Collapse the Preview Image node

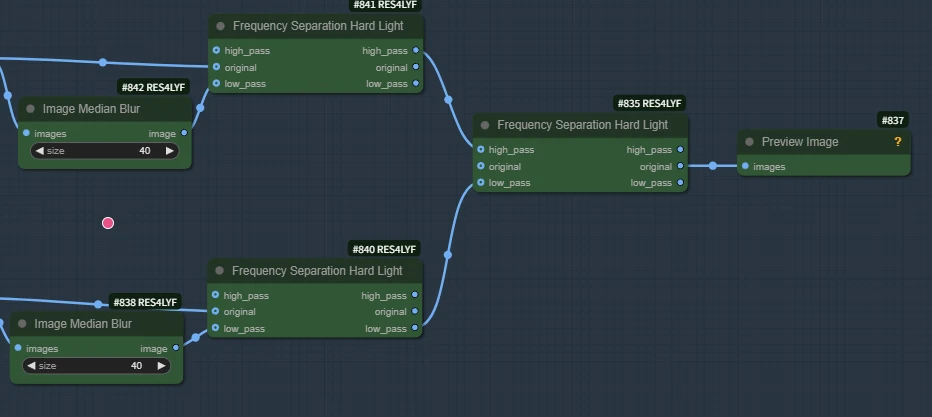tap(749, 142)
